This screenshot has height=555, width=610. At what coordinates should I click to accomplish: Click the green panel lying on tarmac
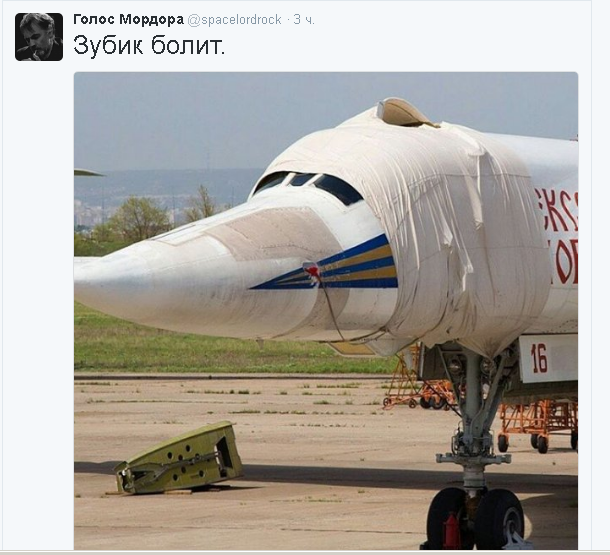coord(180,458)
